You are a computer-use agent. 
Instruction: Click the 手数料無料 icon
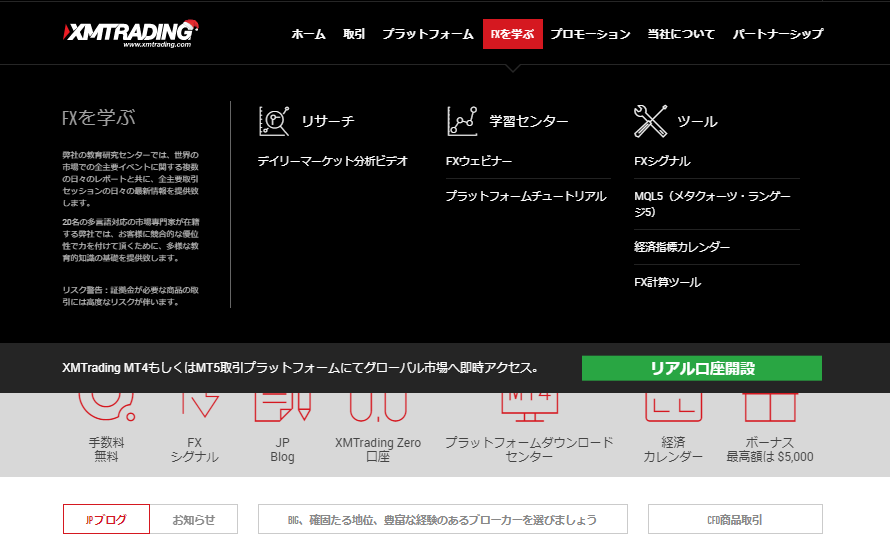pyautogui.click(x=107, y=407)
